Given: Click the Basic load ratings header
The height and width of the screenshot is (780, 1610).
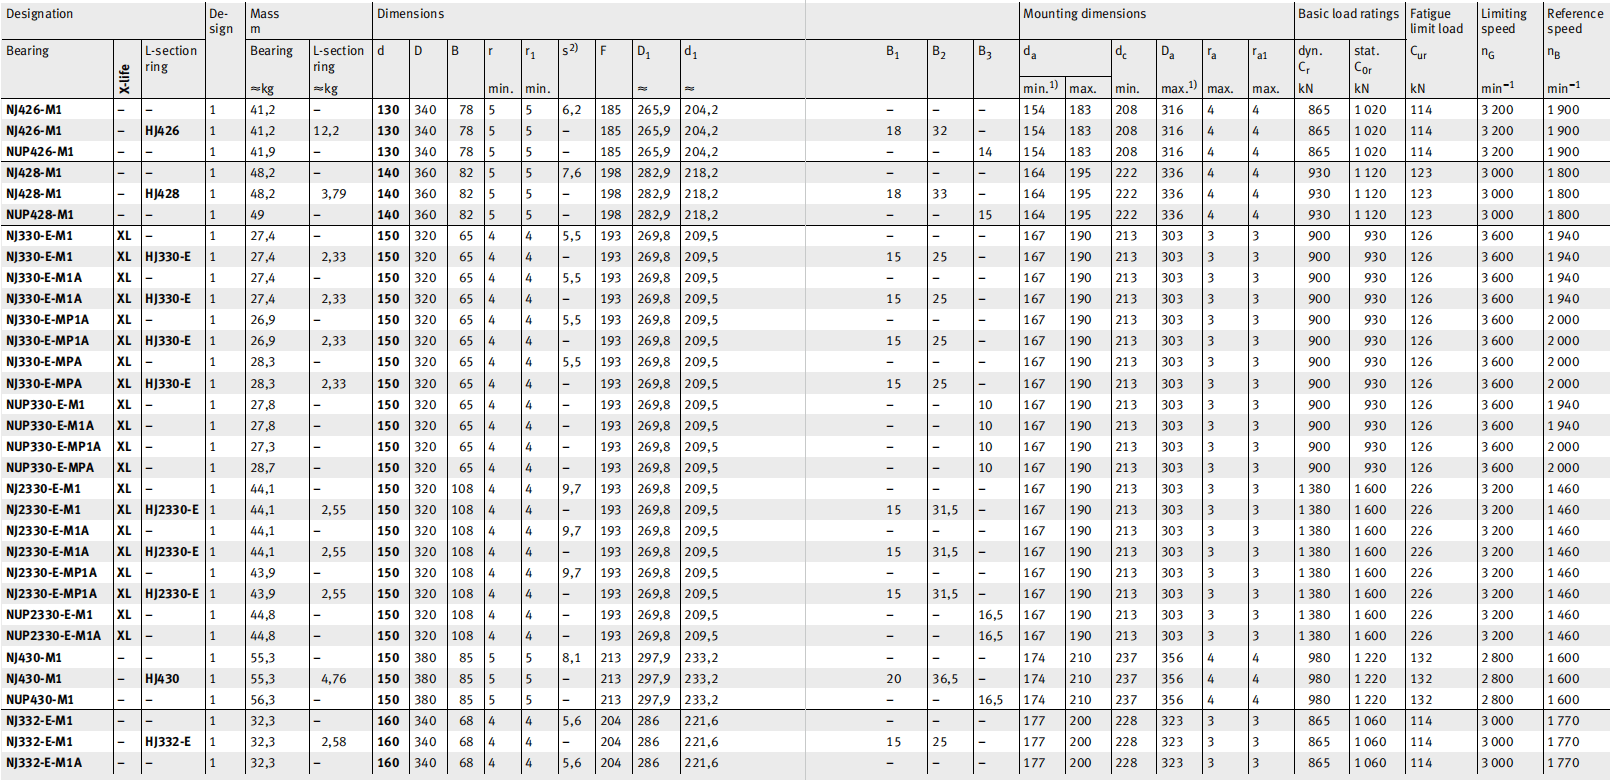Looking at the screenshot, I should click(1348, 14).
